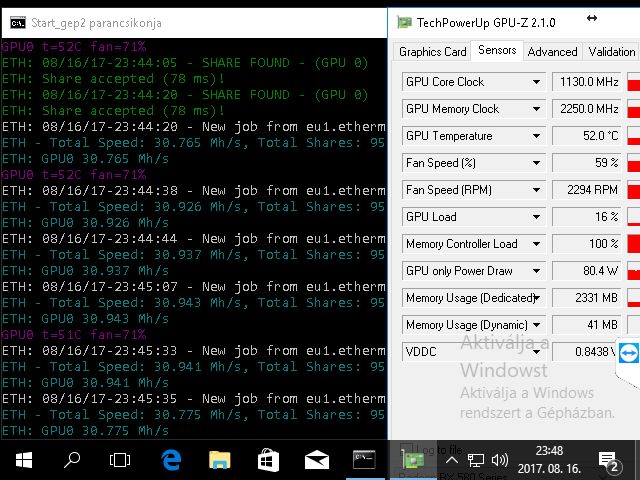640x480 pixels.
Task: Click the 59 % fan speed value
Action: click(586, 163)
